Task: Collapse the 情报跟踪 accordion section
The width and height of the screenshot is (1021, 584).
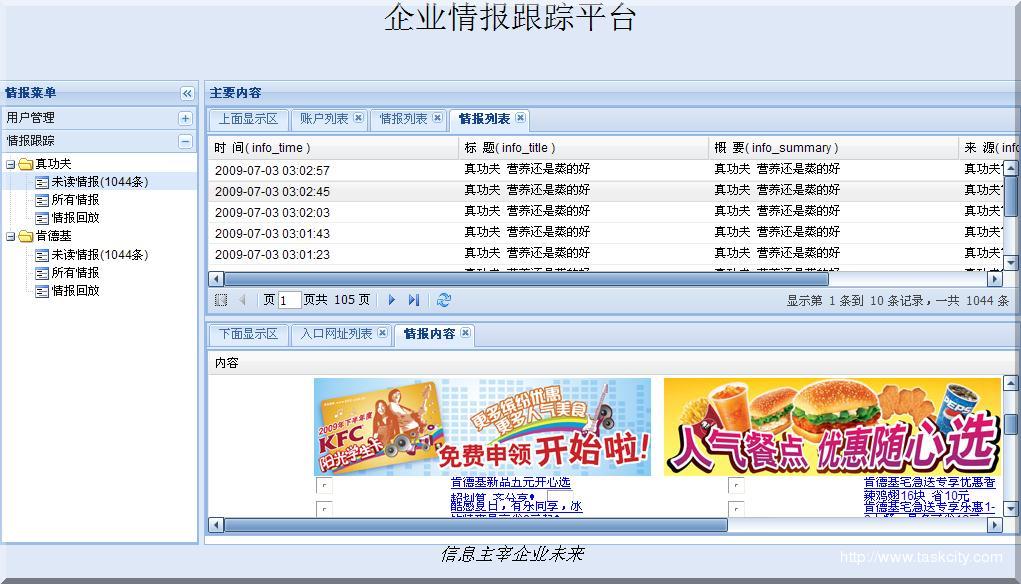Action: coord(185,142)
